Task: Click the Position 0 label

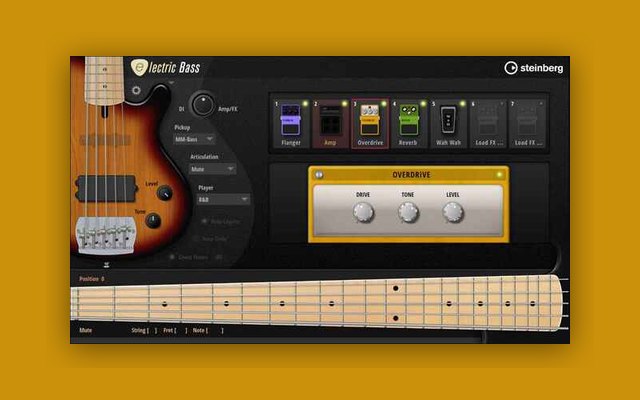Action: pos(91,279)
